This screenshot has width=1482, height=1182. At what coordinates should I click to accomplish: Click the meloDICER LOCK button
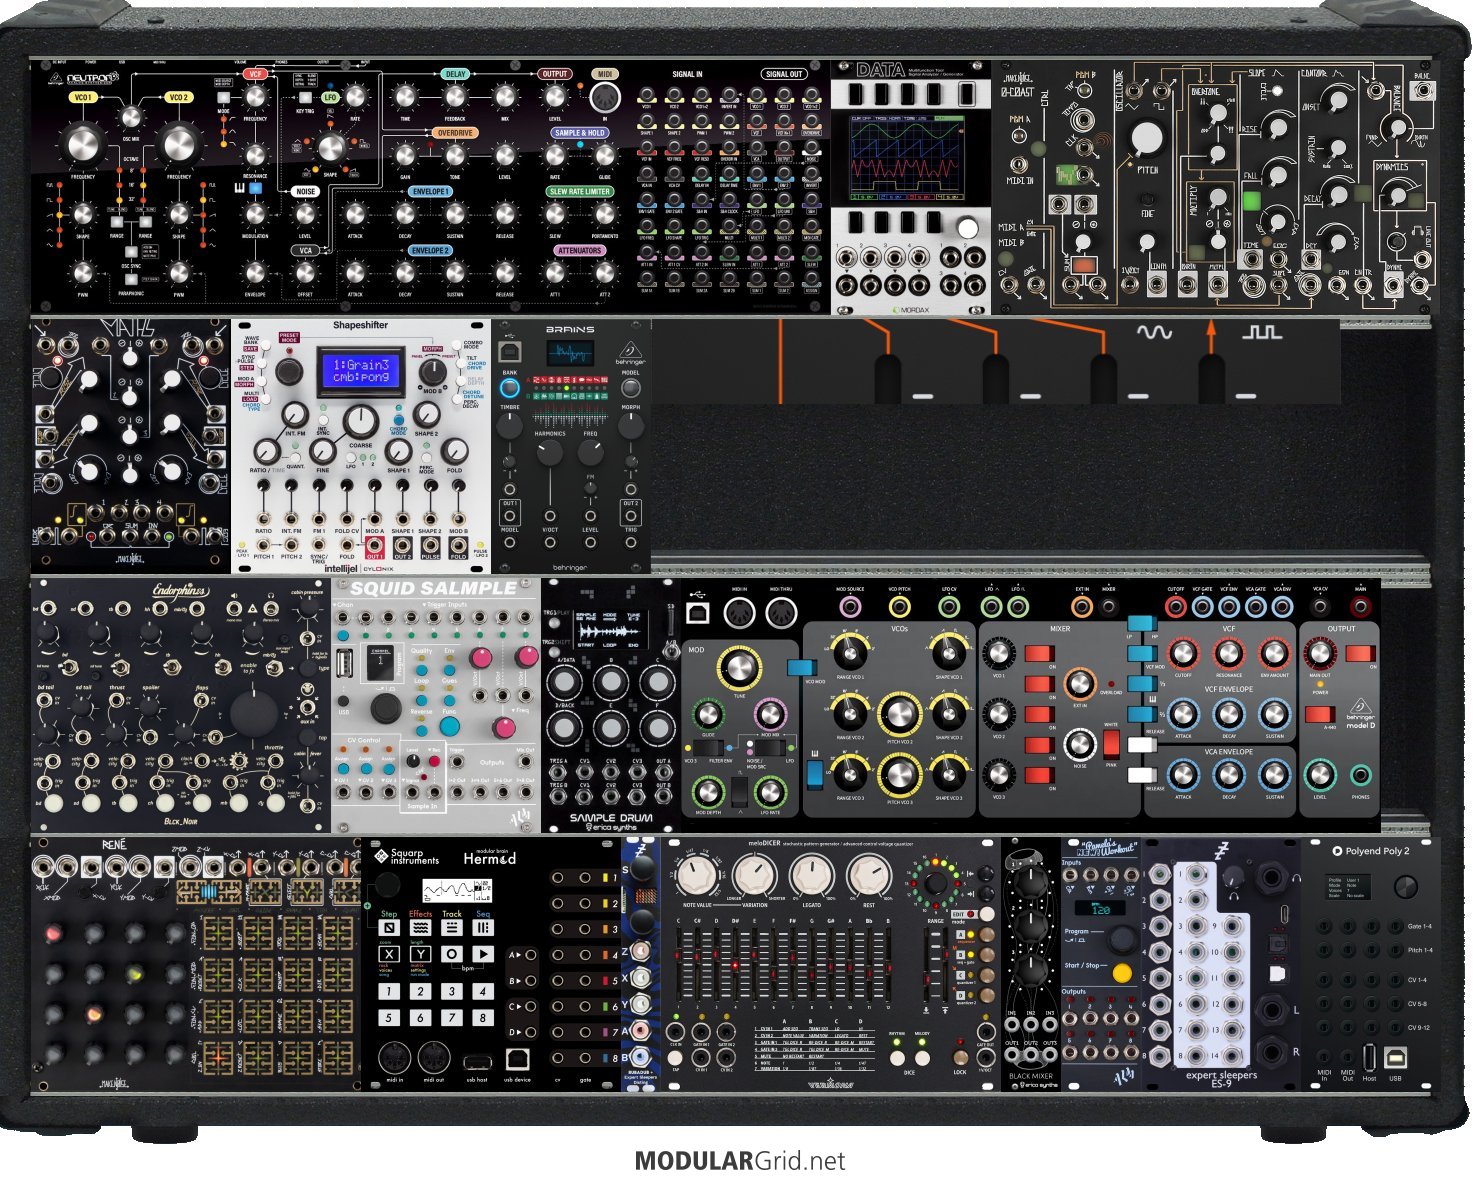point(960,1056)
